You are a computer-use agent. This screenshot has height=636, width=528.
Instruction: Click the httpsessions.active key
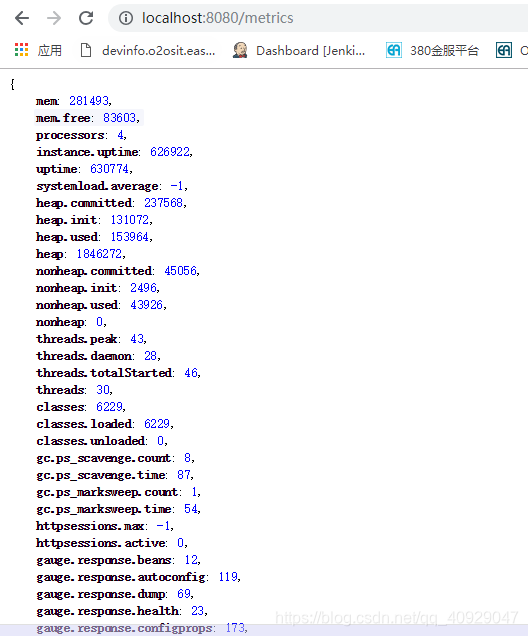[x=101, y=543]
